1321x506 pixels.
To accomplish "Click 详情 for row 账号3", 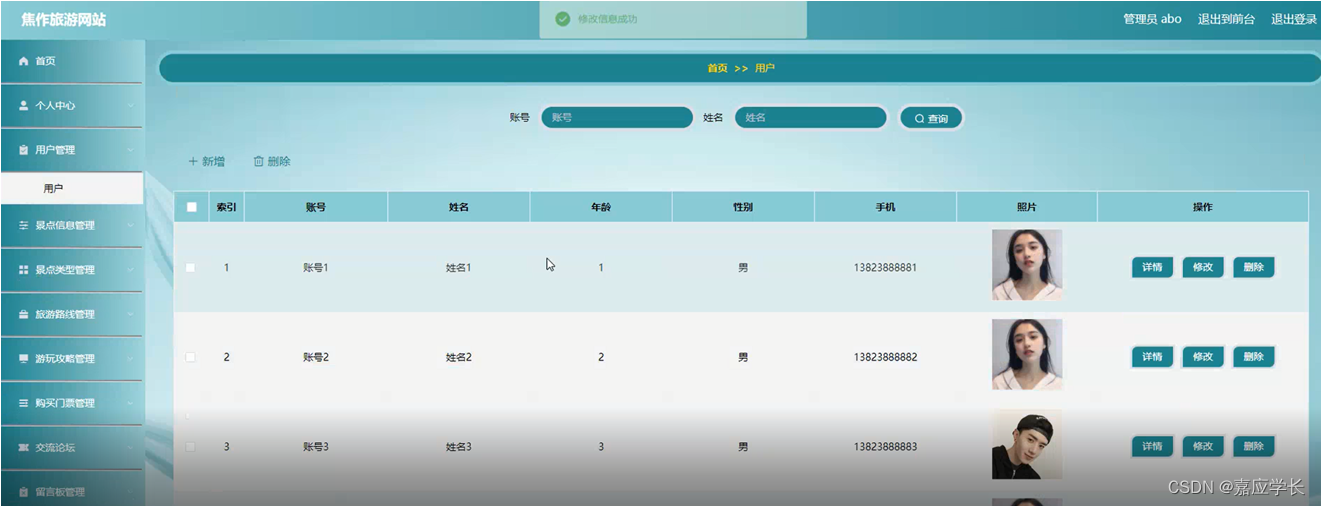I will (1152, 447).
